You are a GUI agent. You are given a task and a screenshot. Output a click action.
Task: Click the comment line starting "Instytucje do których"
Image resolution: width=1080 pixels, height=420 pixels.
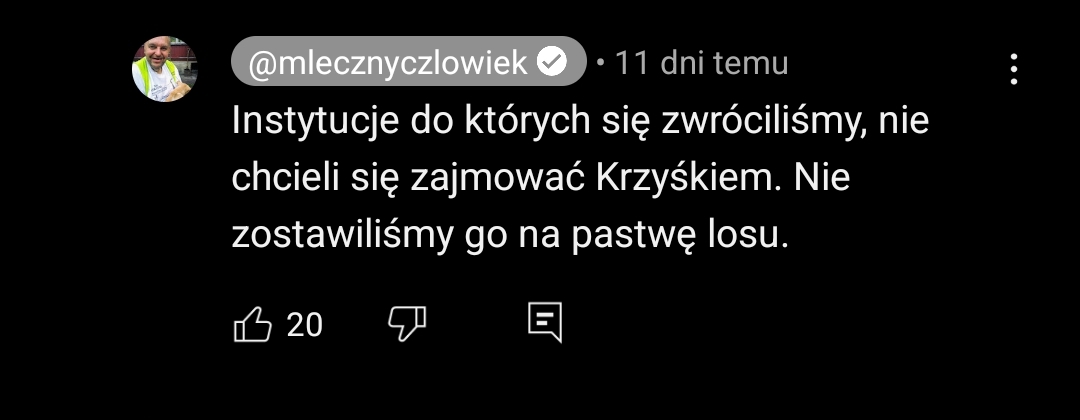pos(580,121)
